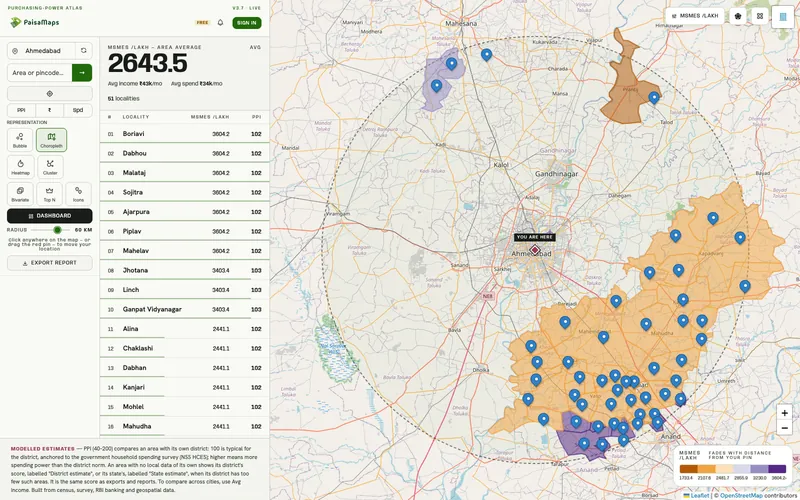Open the Ahmedabad city selector
Viewport: 800px width, 500px height.
42,51
